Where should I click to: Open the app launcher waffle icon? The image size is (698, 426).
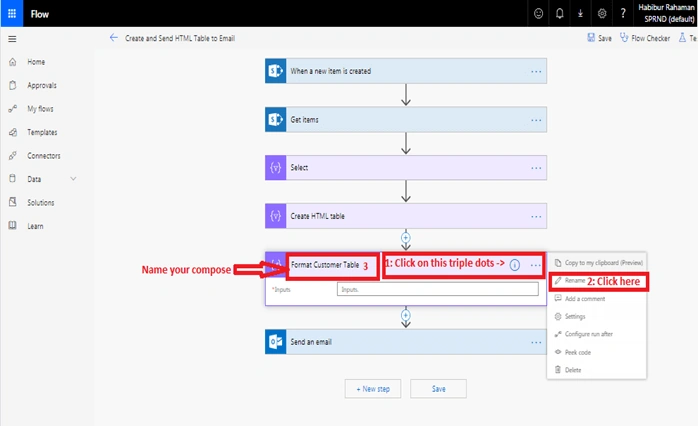point(12,13)
